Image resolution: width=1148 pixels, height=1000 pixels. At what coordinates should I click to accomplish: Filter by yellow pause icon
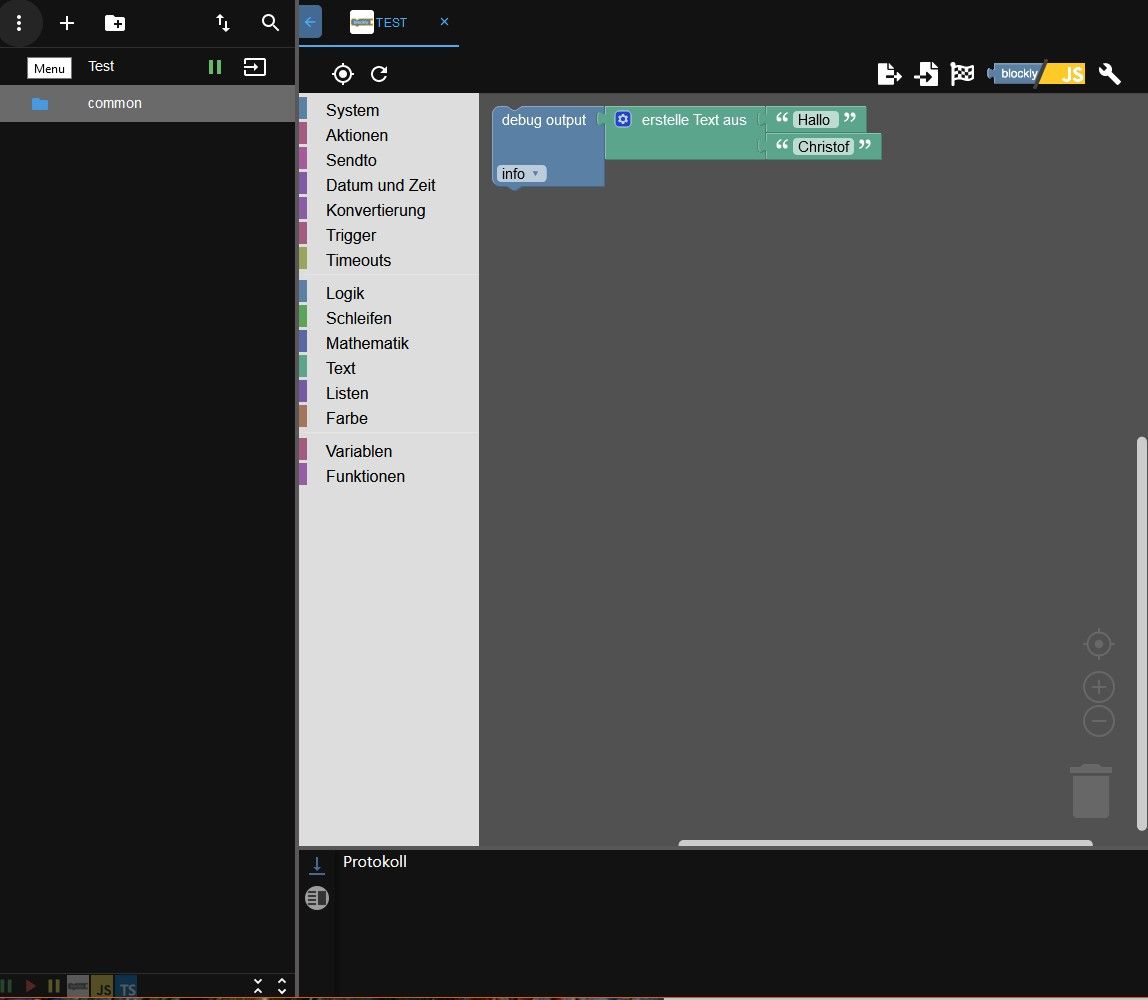tap(54, 986)
